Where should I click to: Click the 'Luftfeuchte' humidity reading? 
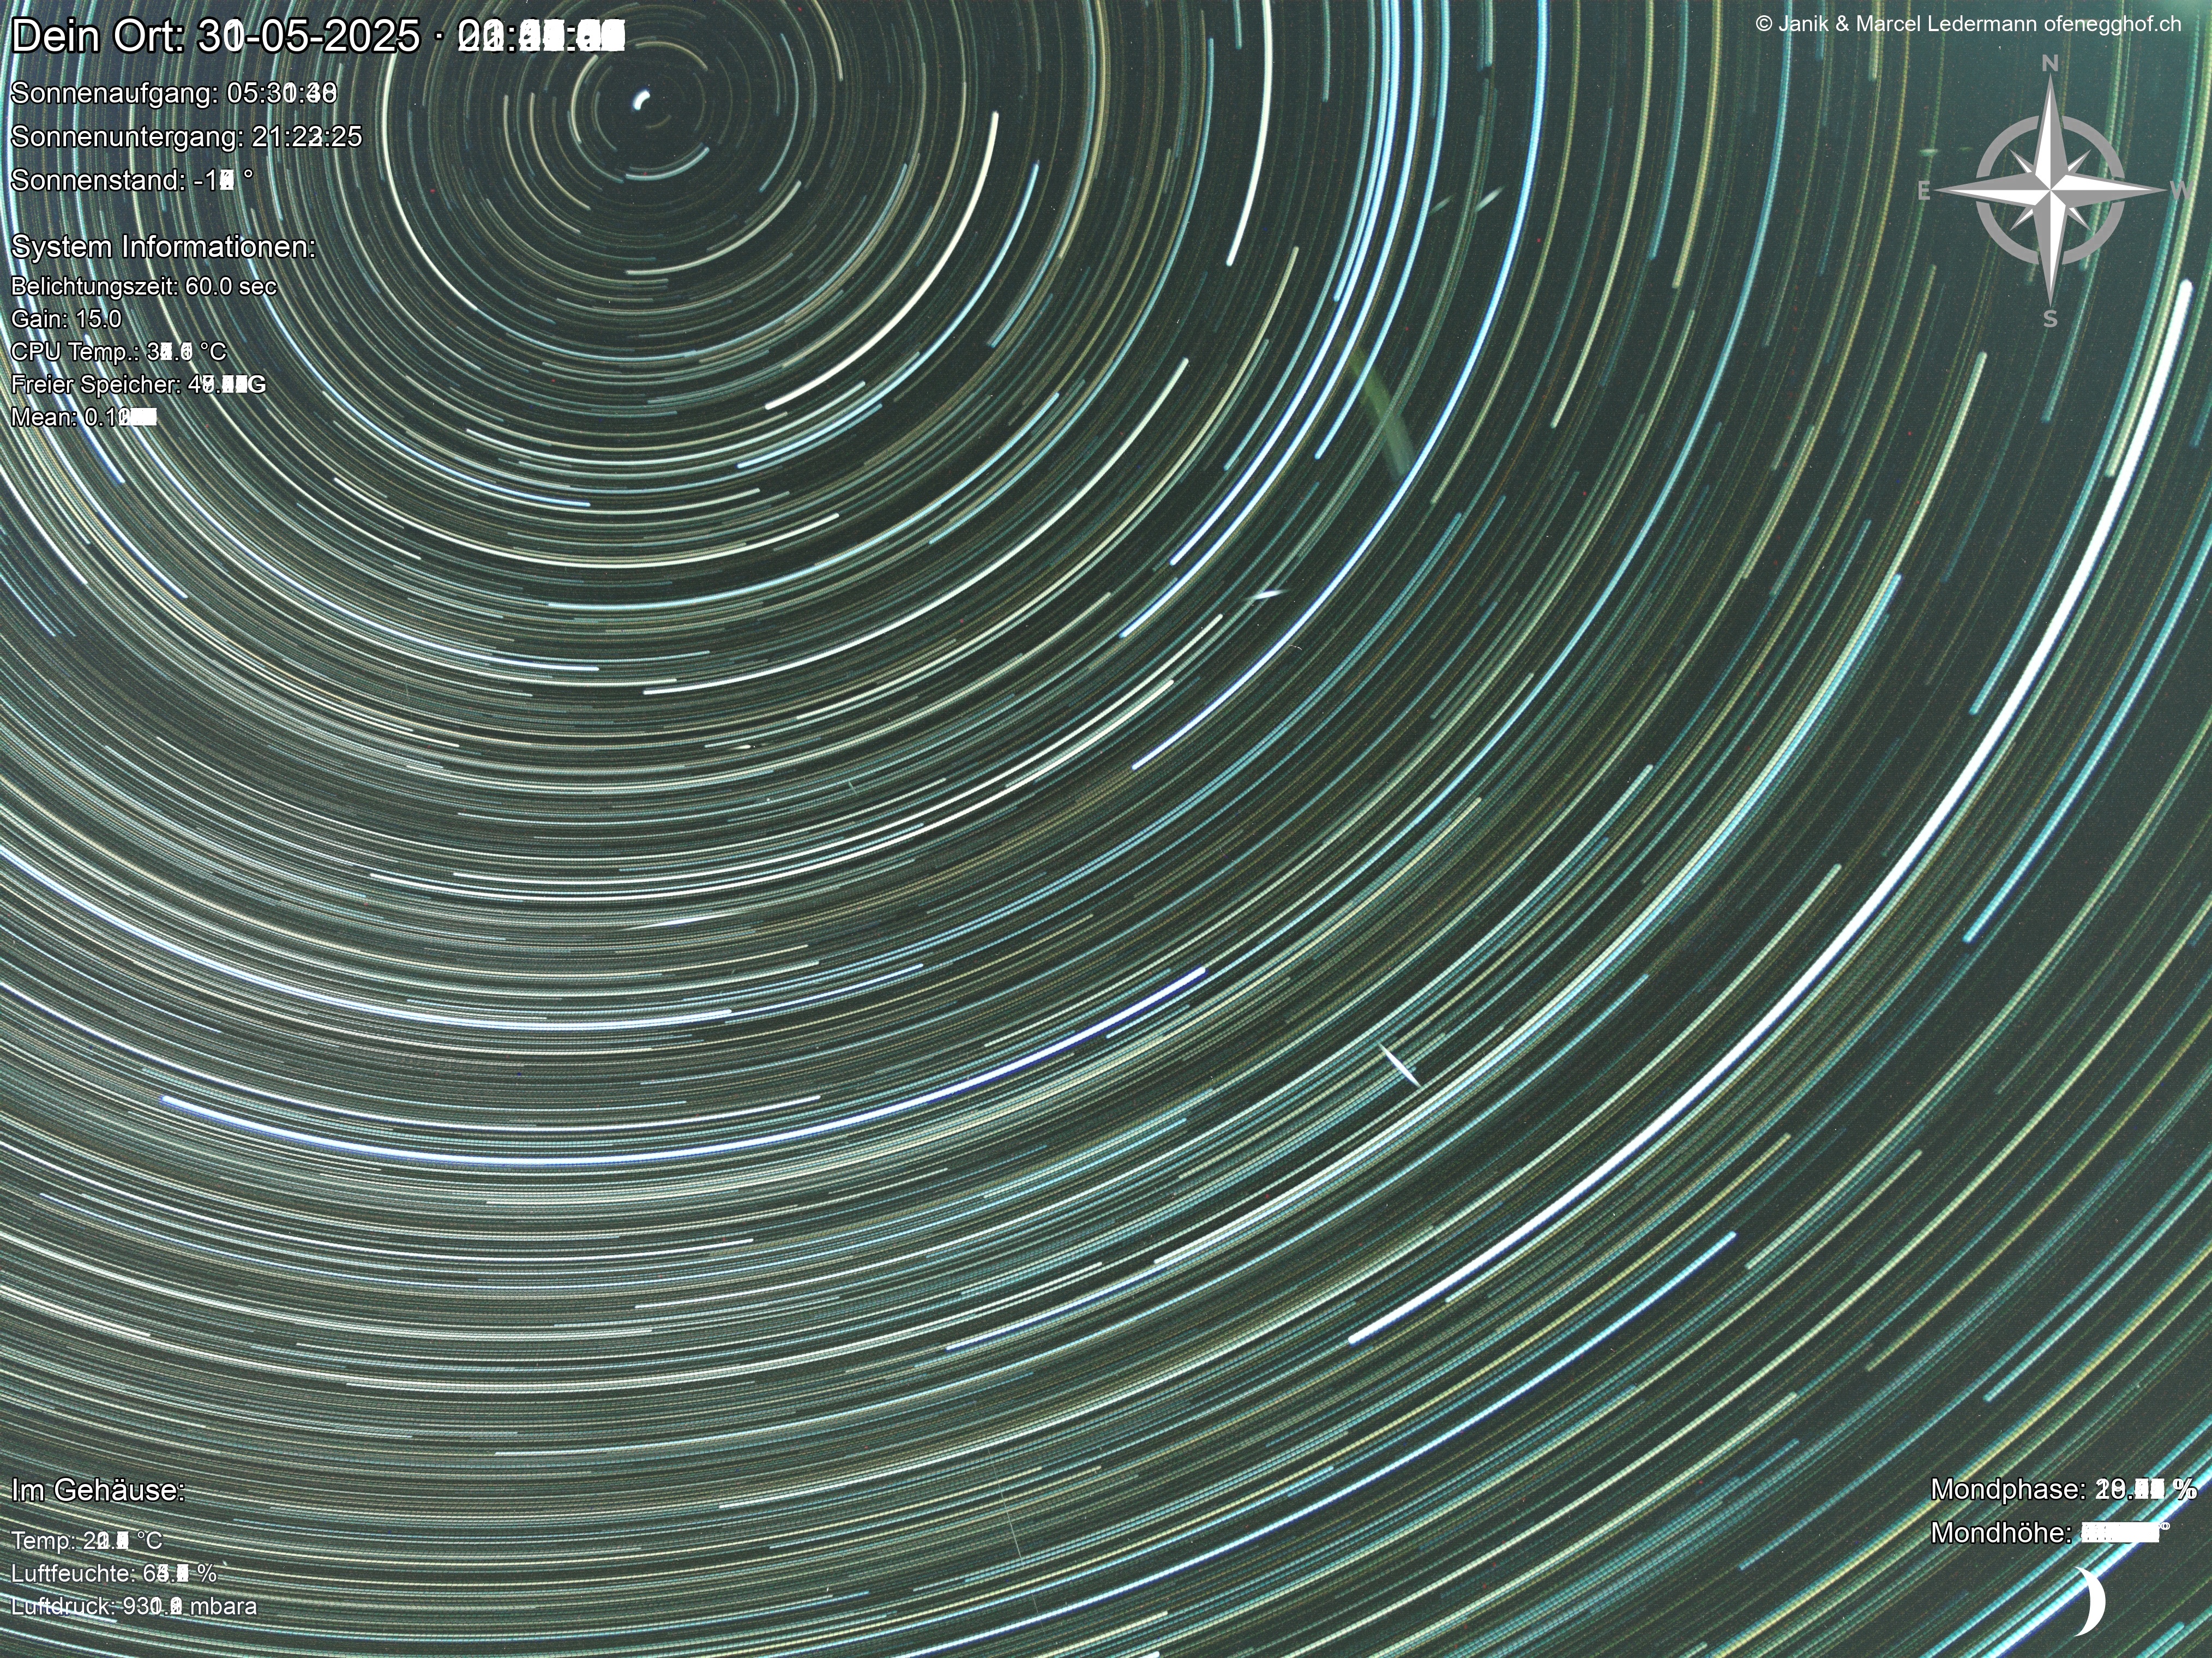click(x=114, y=1573)
